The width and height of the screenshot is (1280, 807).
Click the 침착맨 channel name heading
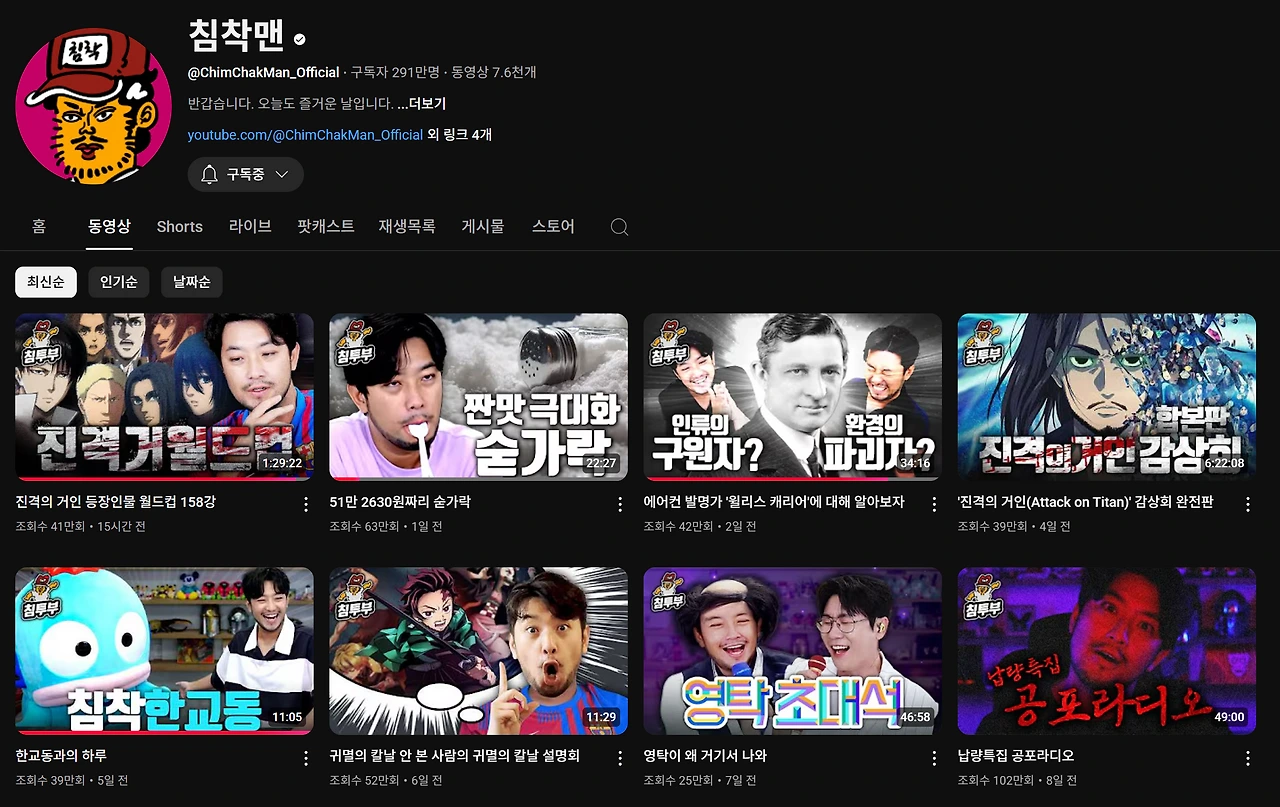click(236, 36)
